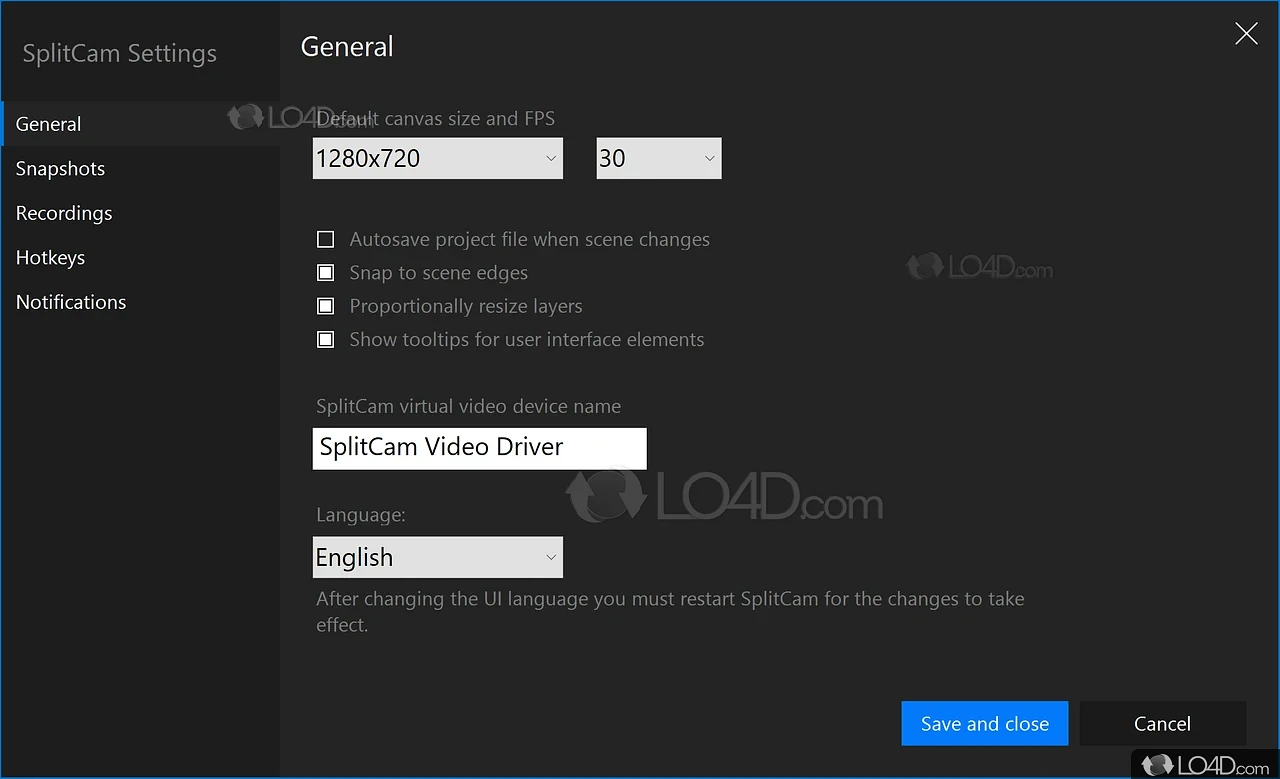Toggle the Snap to scene edges checkbox
The width and height of the screenshot is (1280, 779).
(325, 272)
